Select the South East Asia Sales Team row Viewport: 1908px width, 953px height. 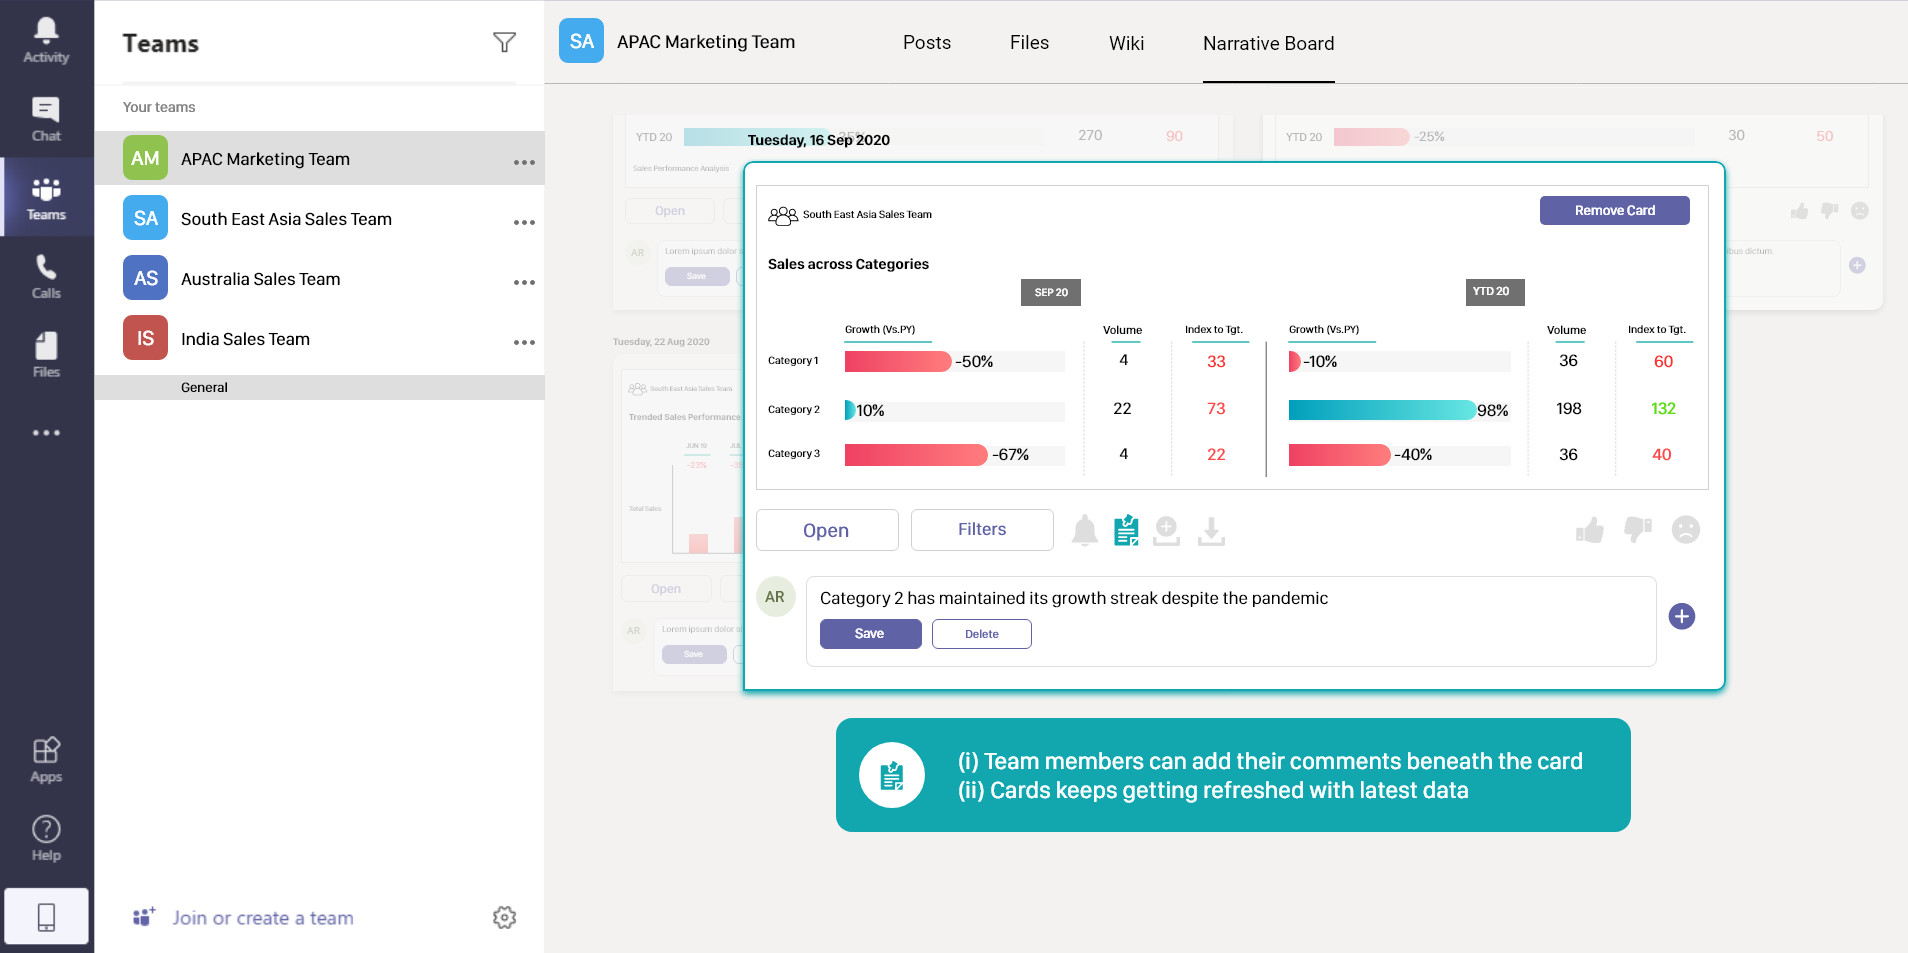(320, 218)
